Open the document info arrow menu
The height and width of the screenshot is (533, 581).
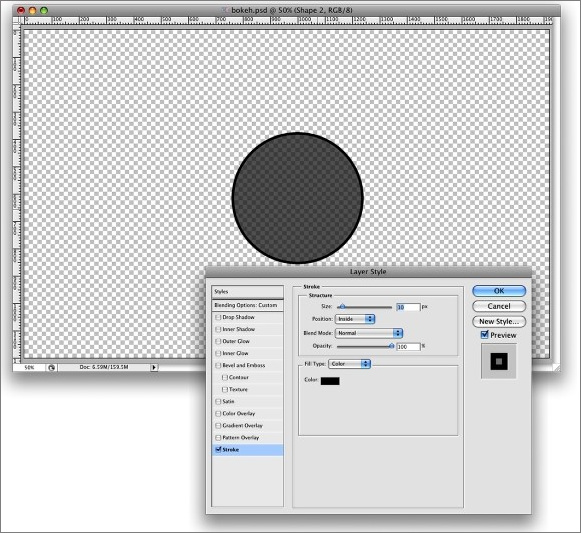(154, 367)
